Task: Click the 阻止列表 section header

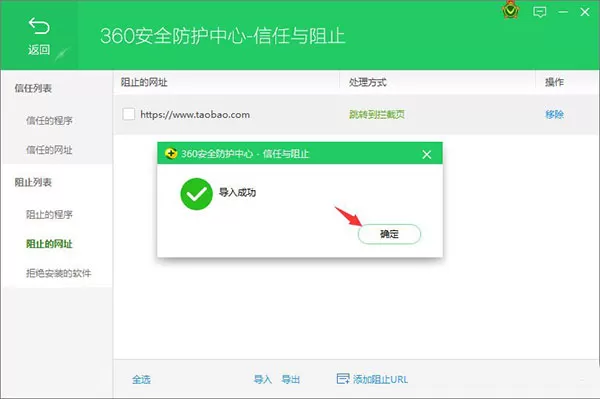Action: click(33, 182)
